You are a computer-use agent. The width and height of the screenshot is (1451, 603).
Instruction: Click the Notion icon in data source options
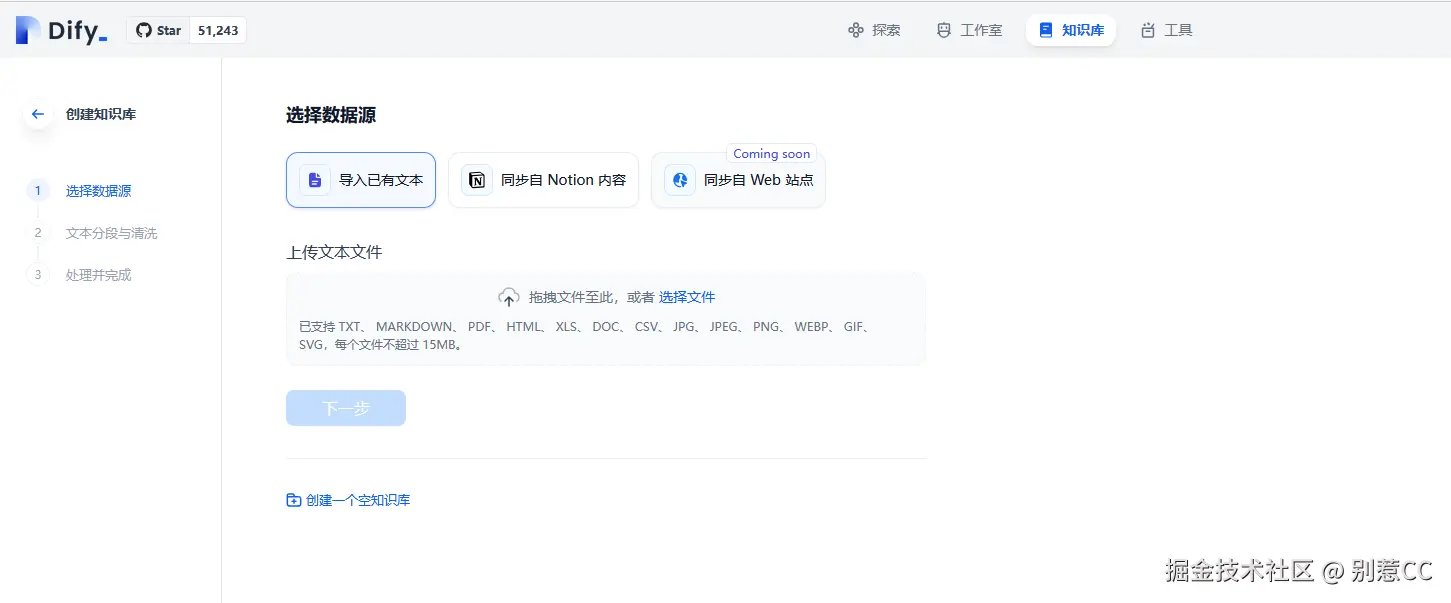pos(476,179)
